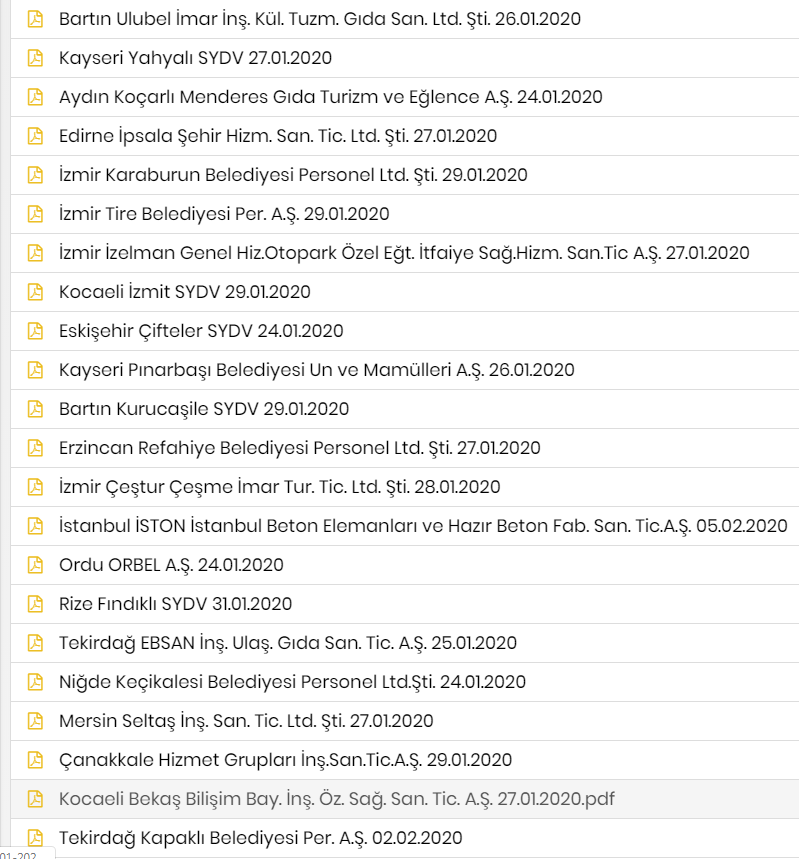799x859 pixels.
Task: Open Tekirdağ EBSAN İnş. Ulaş. Gıda document
Action: click(x=288, y=643)
